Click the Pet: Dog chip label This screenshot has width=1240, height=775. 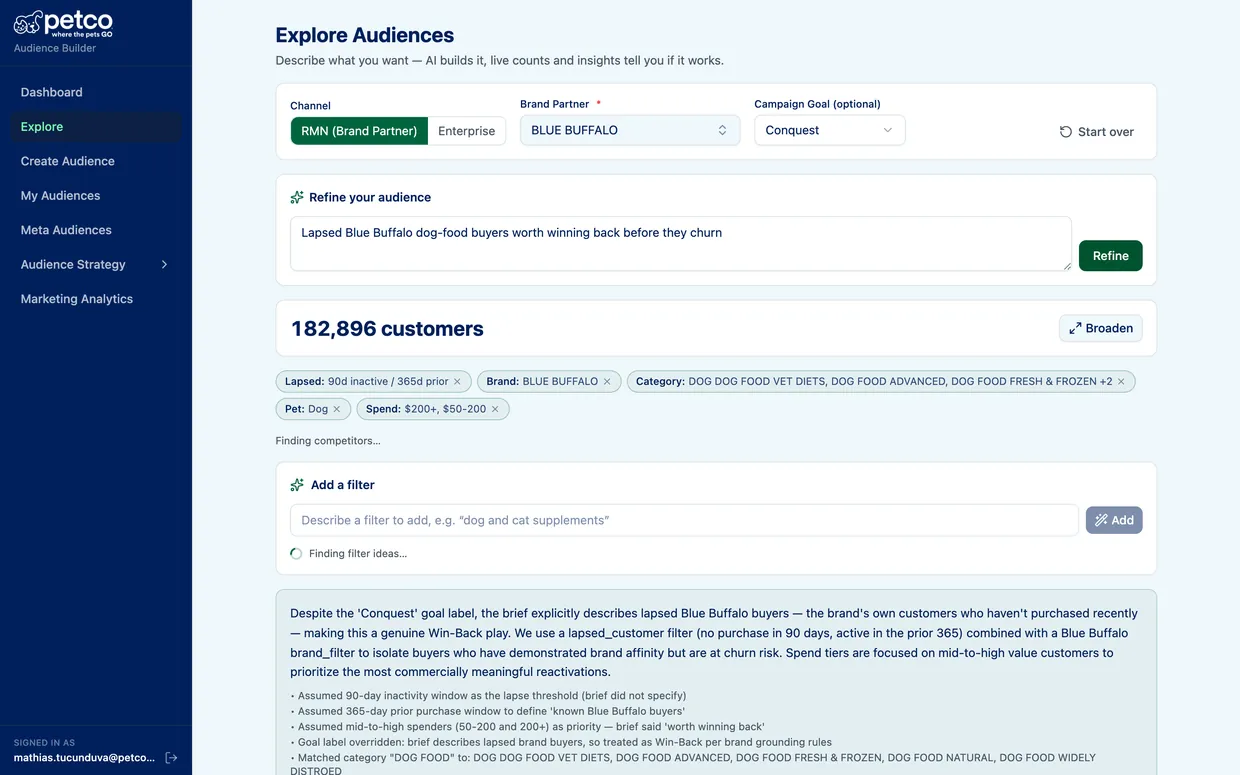click(306, 409)
